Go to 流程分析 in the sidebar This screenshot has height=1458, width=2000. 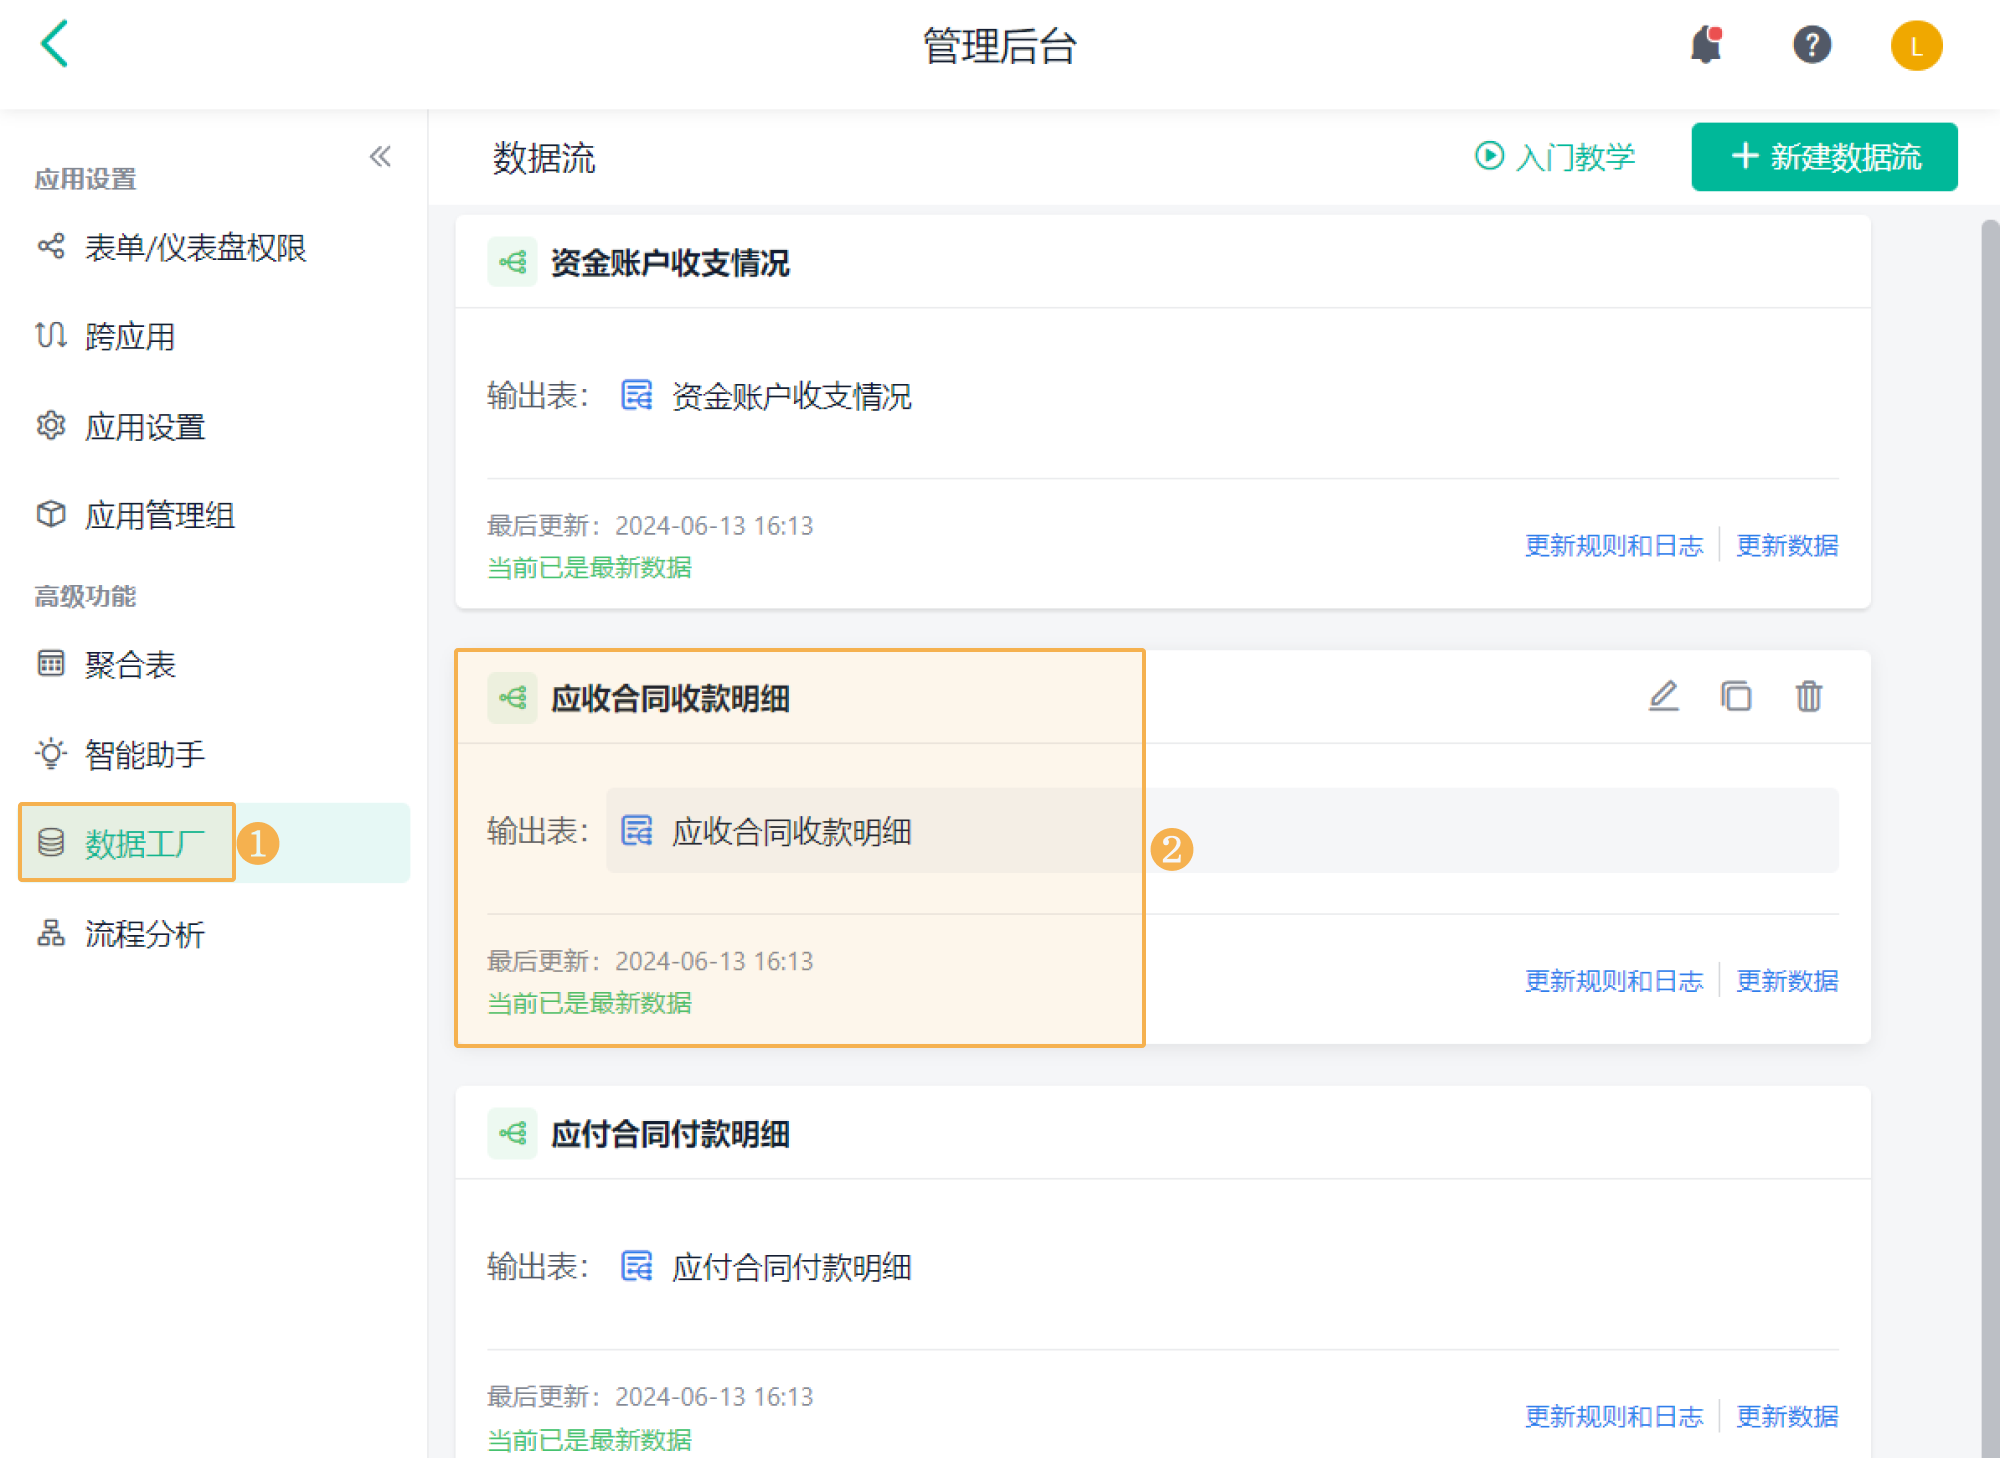click(x=144, y=934)
